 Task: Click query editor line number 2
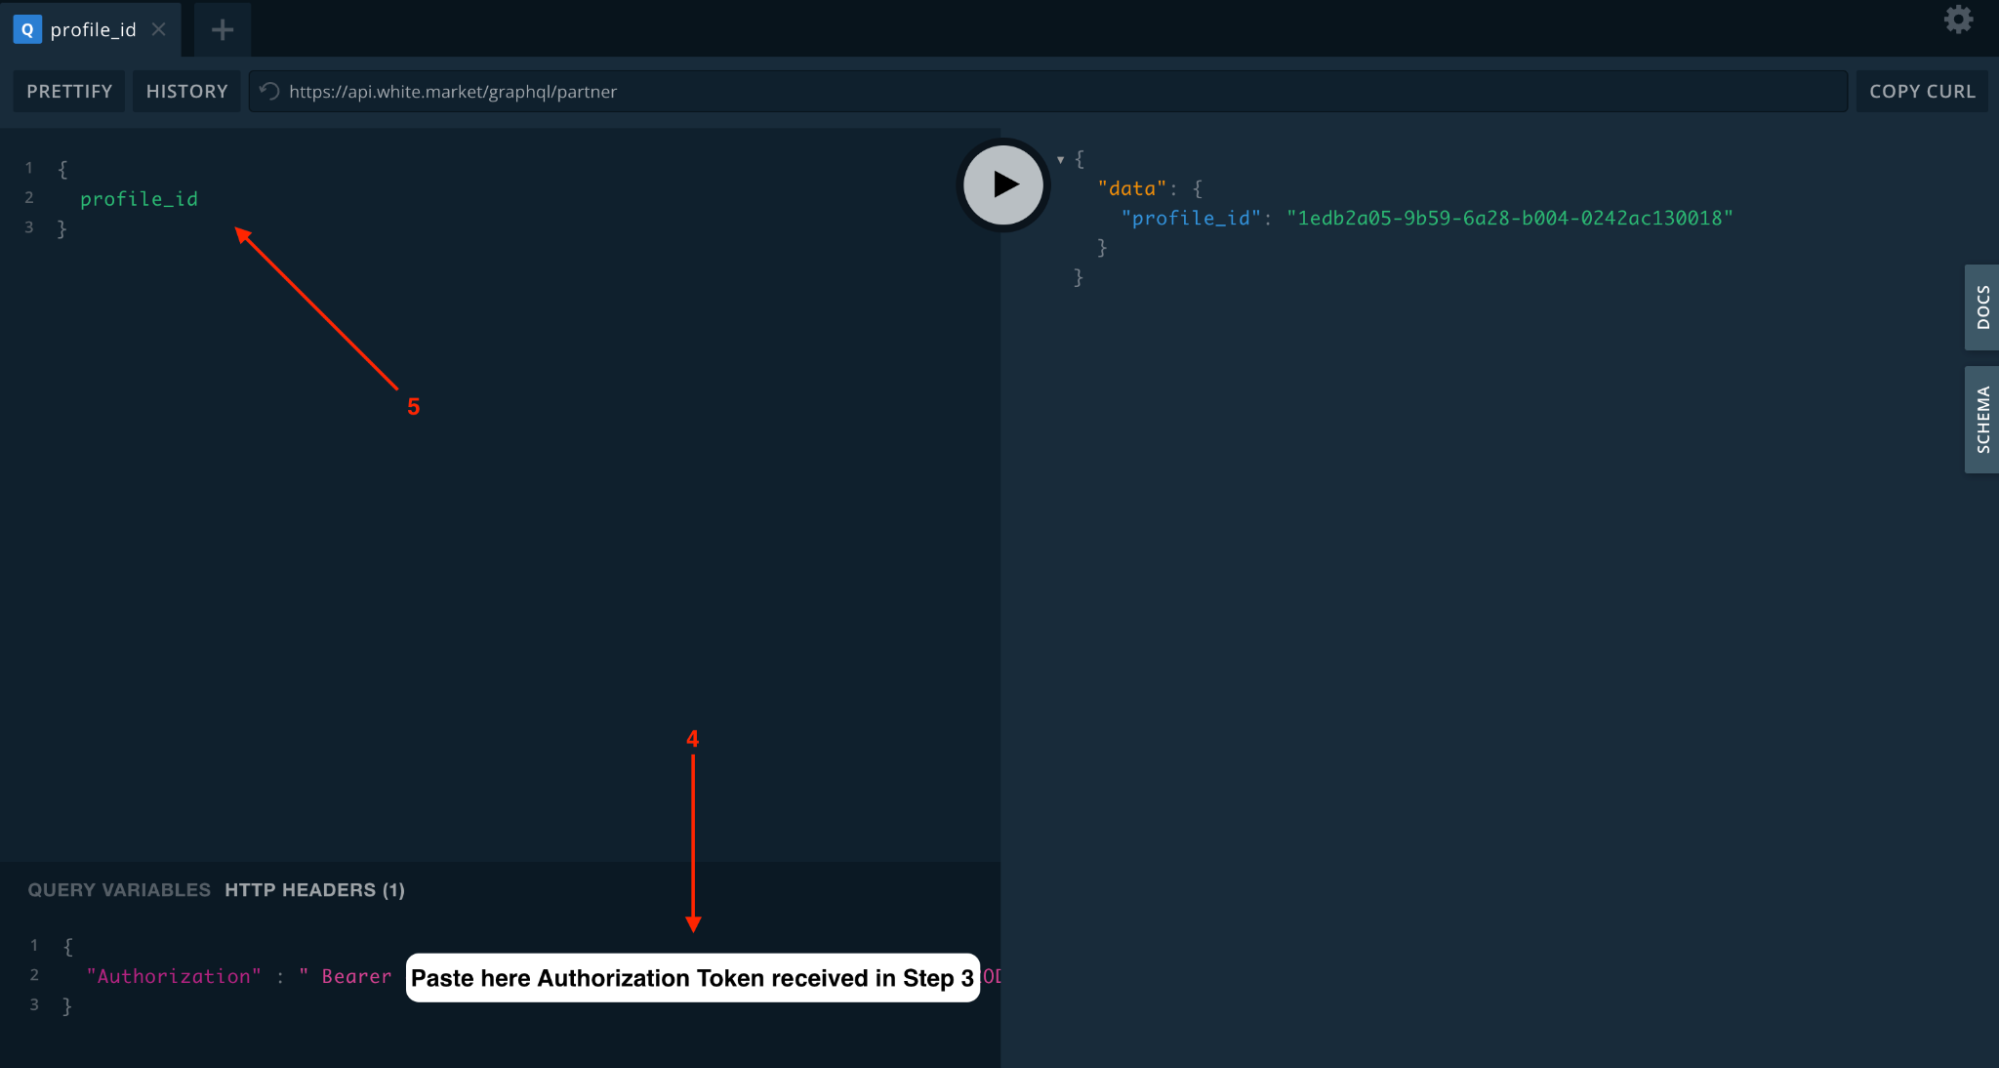pyautogui.click(x=29, y=198)
